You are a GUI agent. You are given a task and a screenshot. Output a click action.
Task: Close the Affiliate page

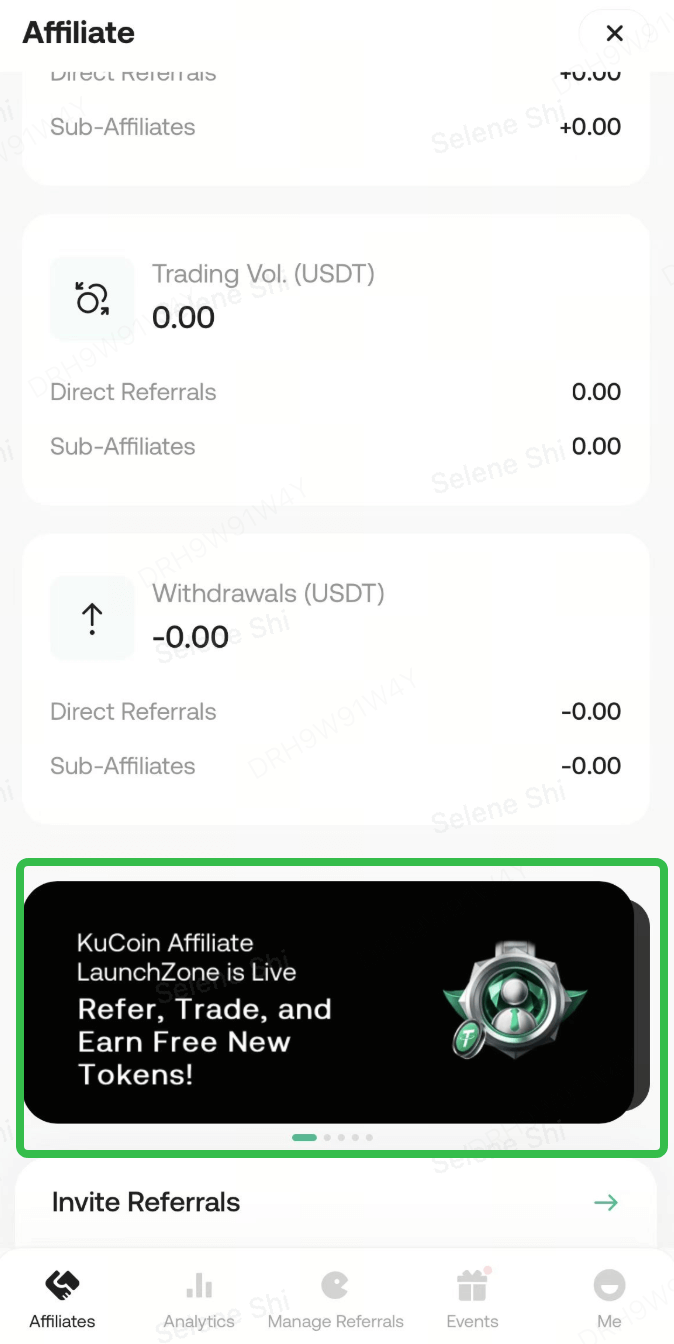pos(614,34)
